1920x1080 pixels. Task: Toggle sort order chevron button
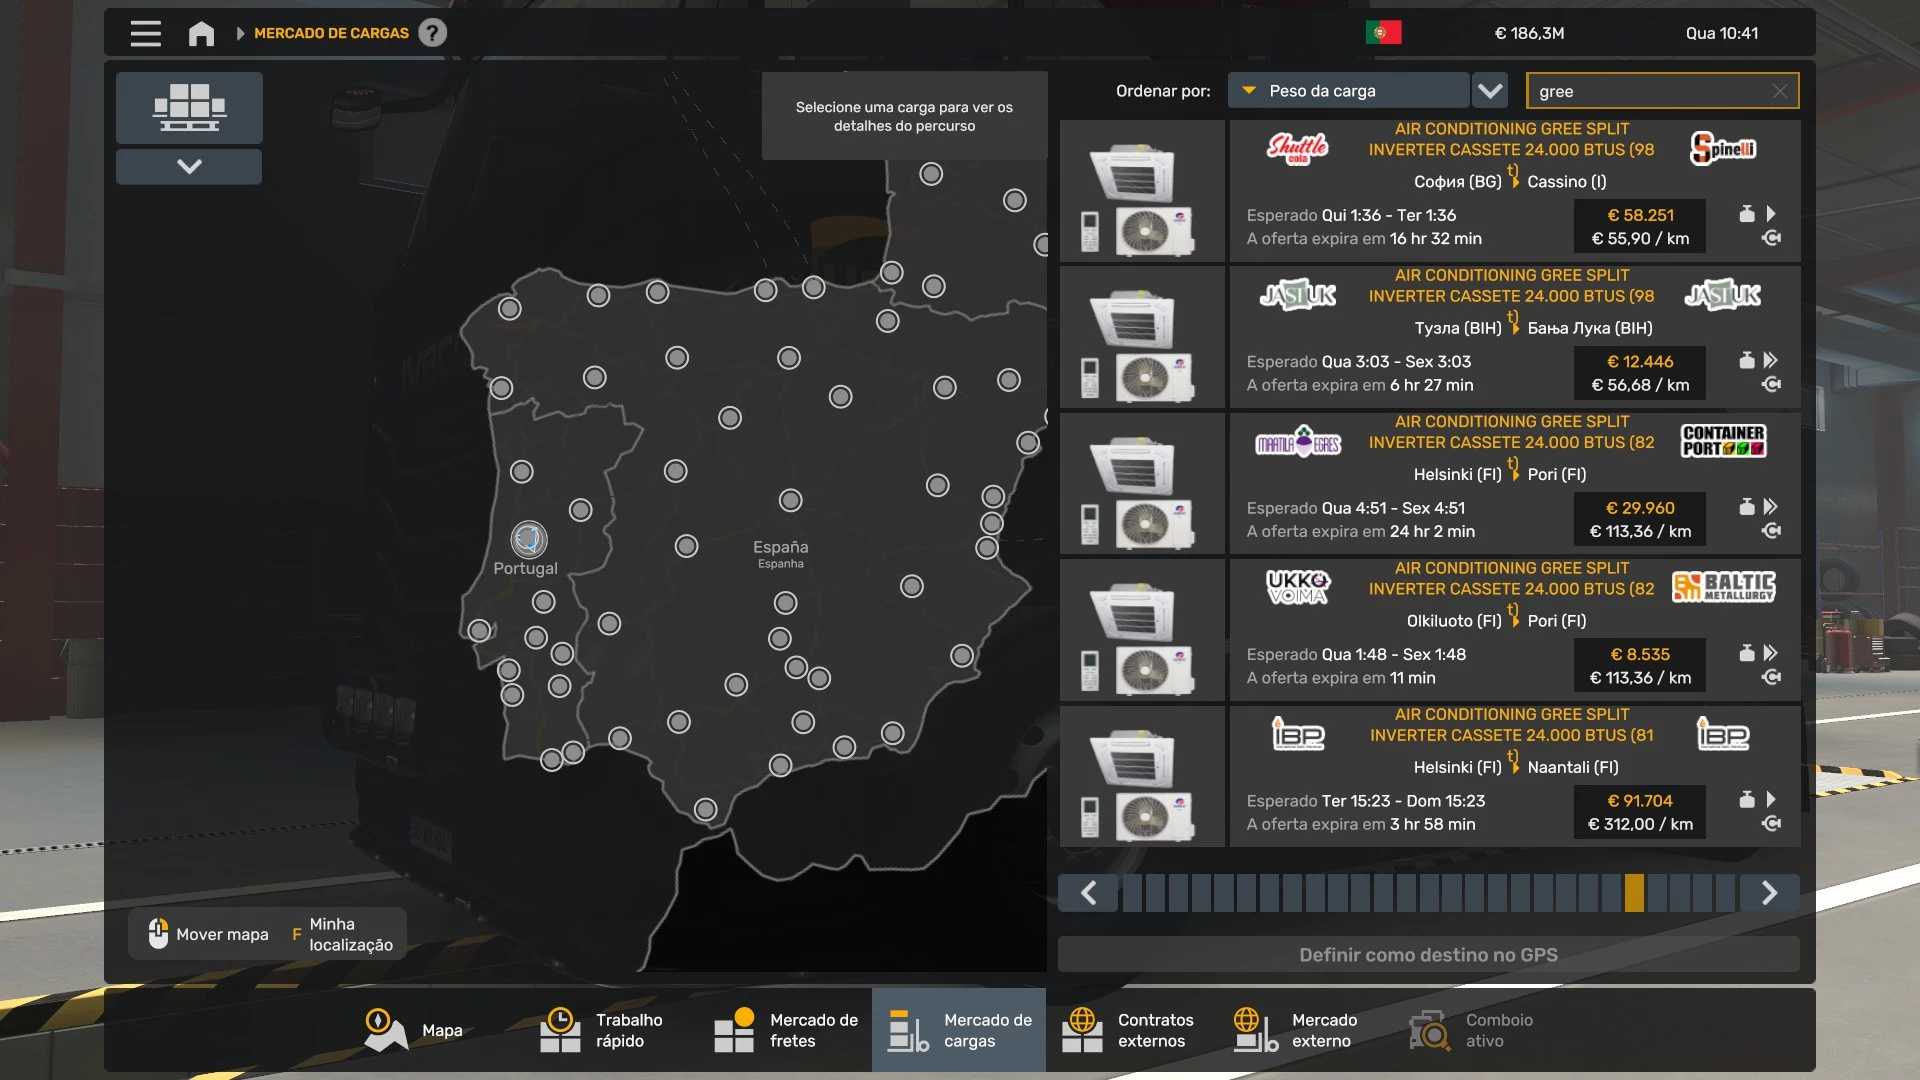click(1490, 91)
